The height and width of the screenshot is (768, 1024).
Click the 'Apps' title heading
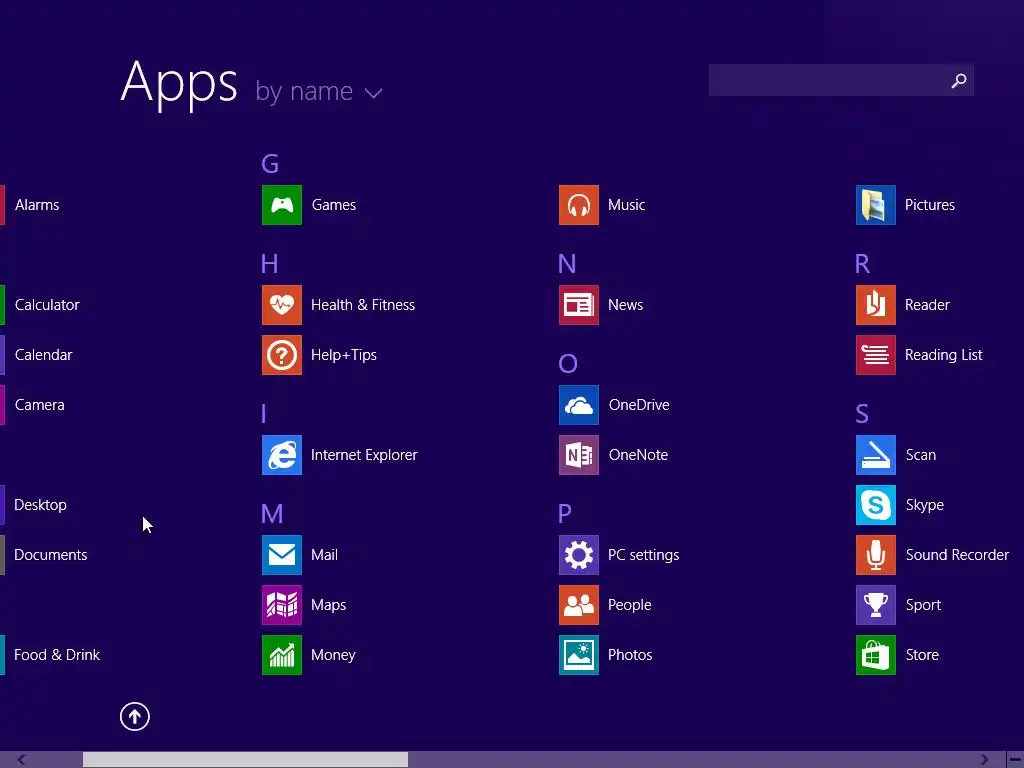coord(179,83)
